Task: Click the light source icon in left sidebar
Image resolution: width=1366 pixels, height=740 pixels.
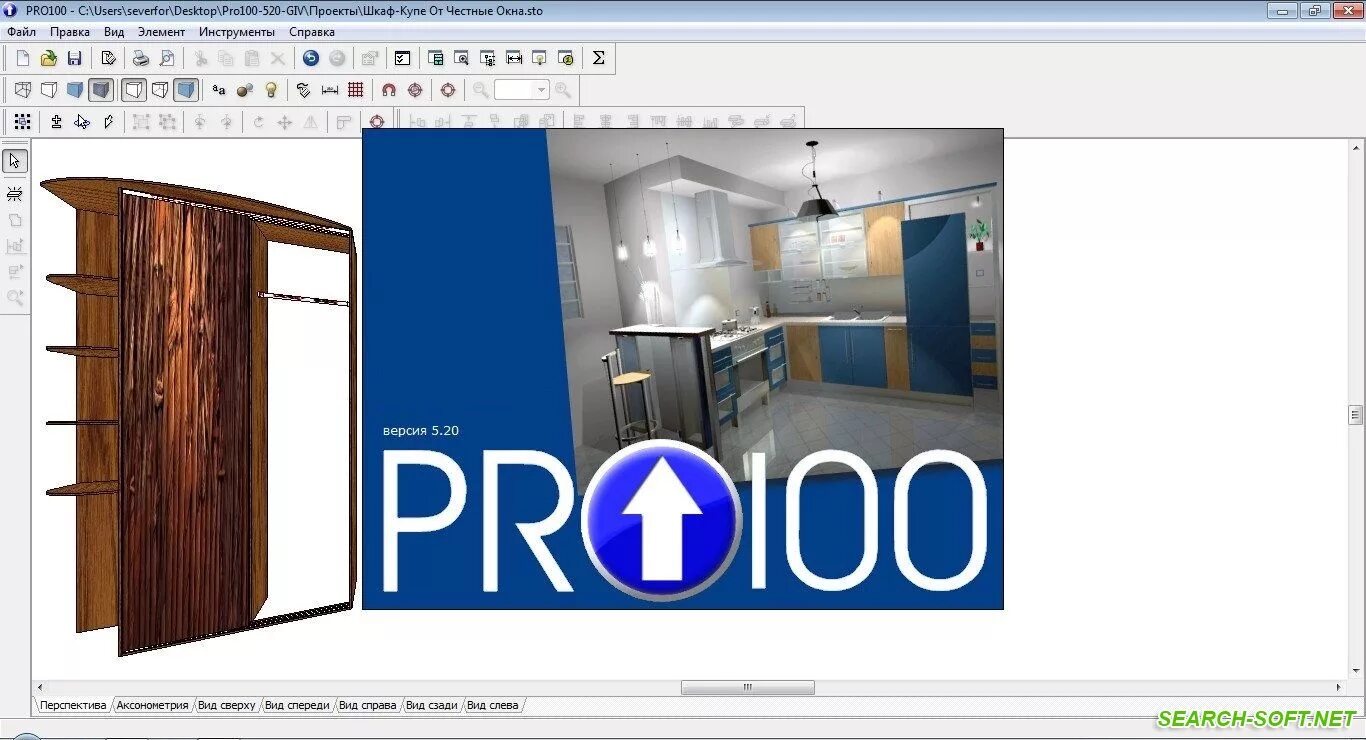Action: click(x=15, y=194)
